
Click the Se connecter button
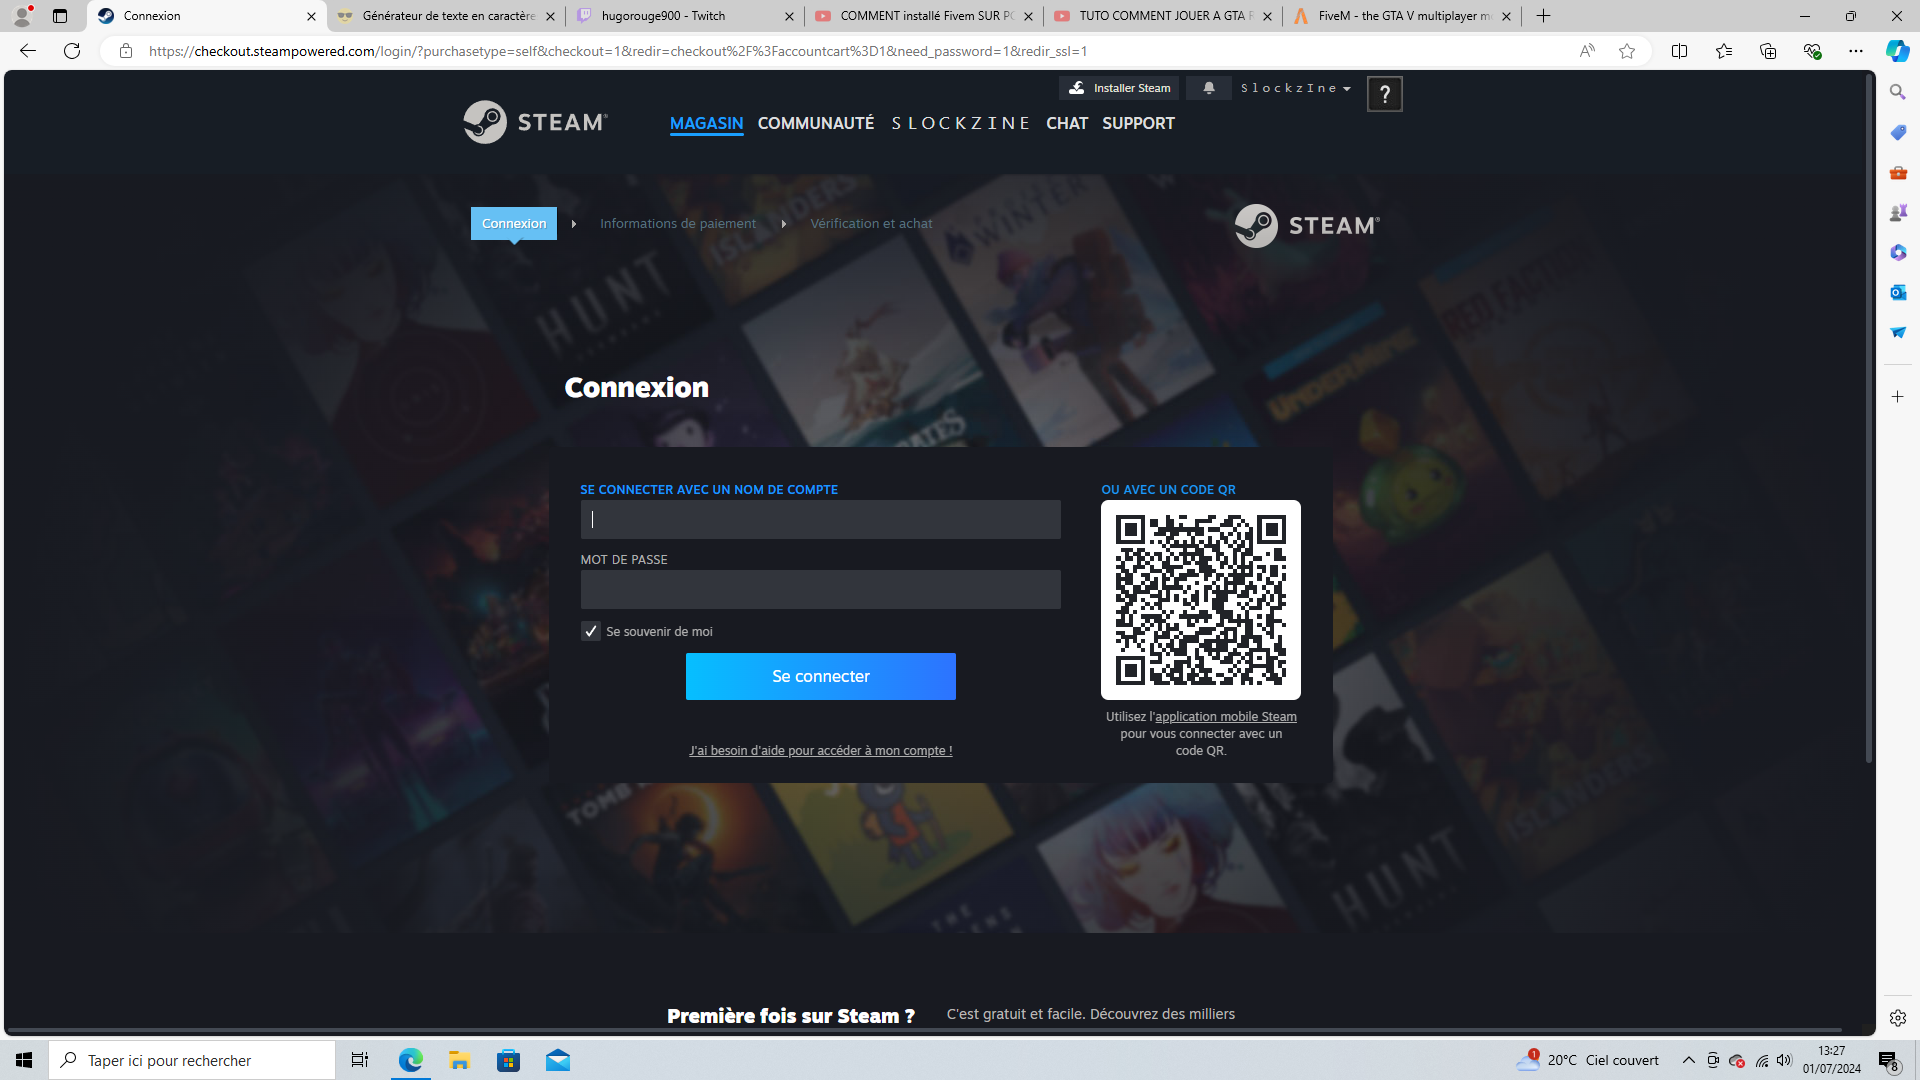[x=820, y=676]
